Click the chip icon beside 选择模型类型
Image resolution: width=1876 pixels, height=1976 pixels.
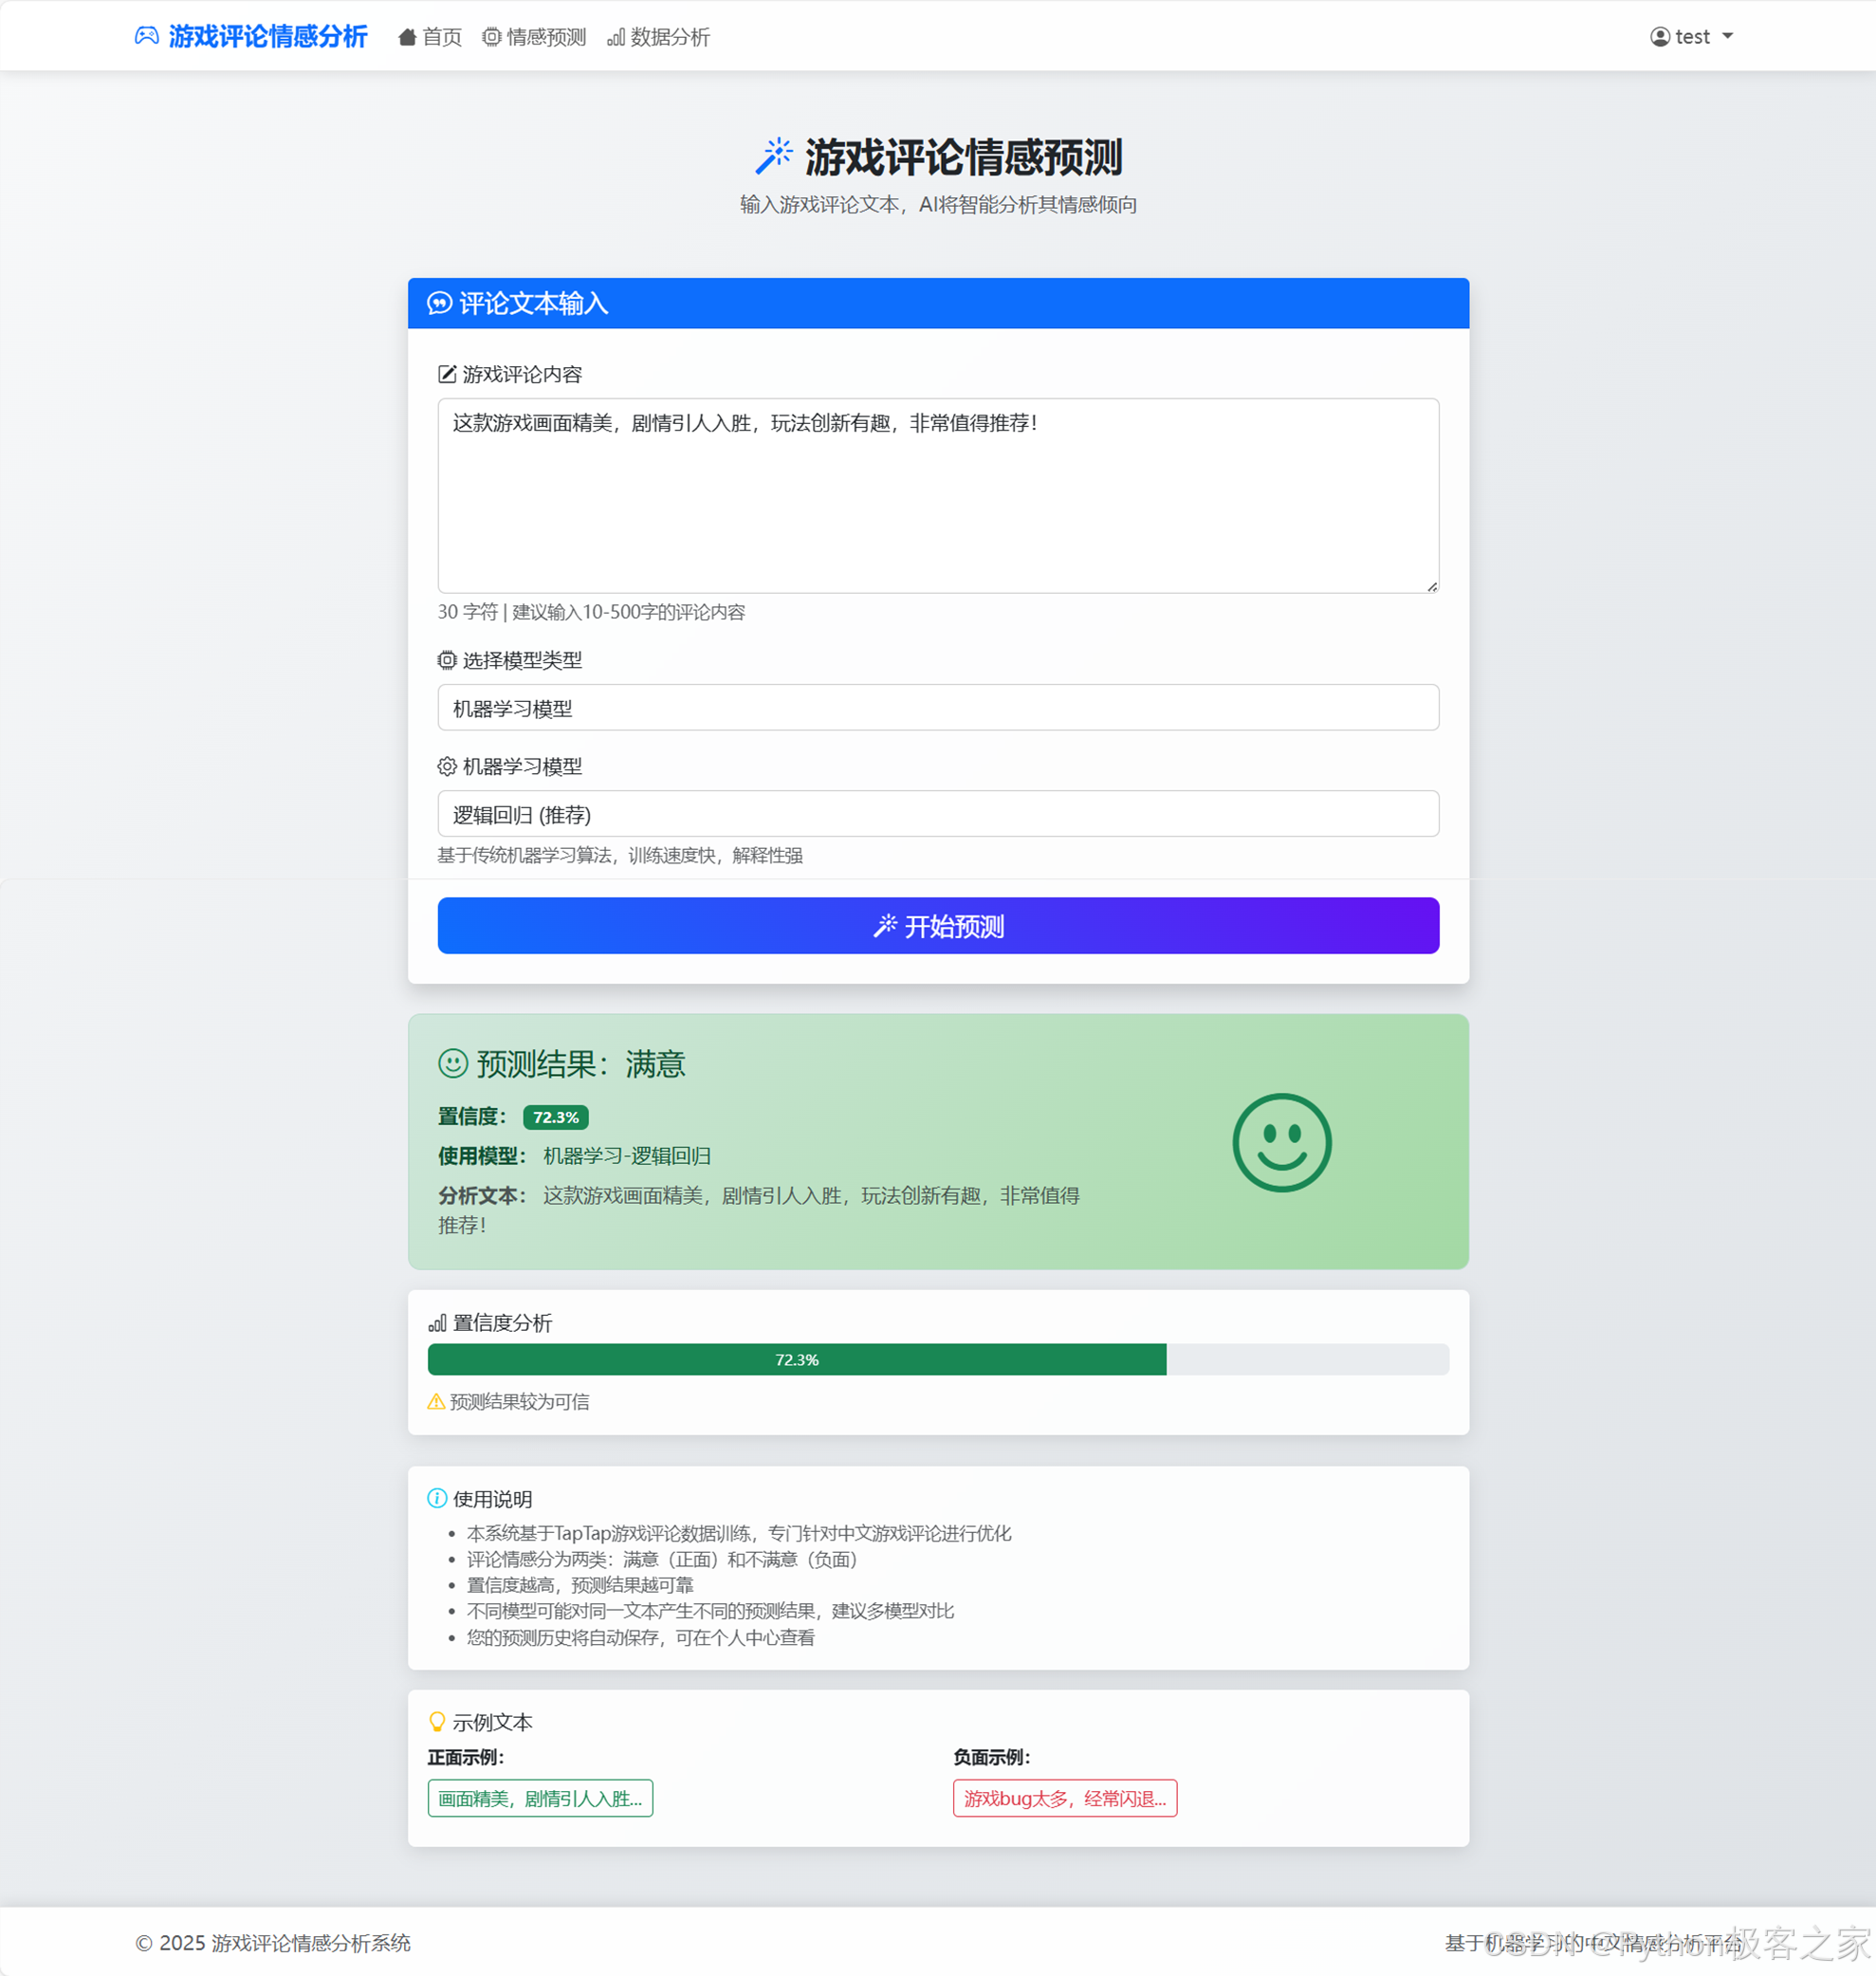coord(447,660)
